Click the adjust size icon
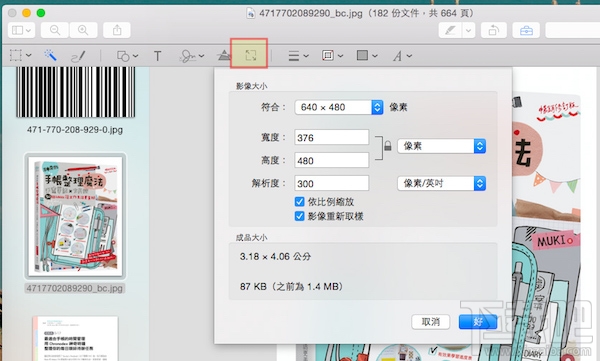The height and width of the screenshot is (361, 600). [251, 56]
